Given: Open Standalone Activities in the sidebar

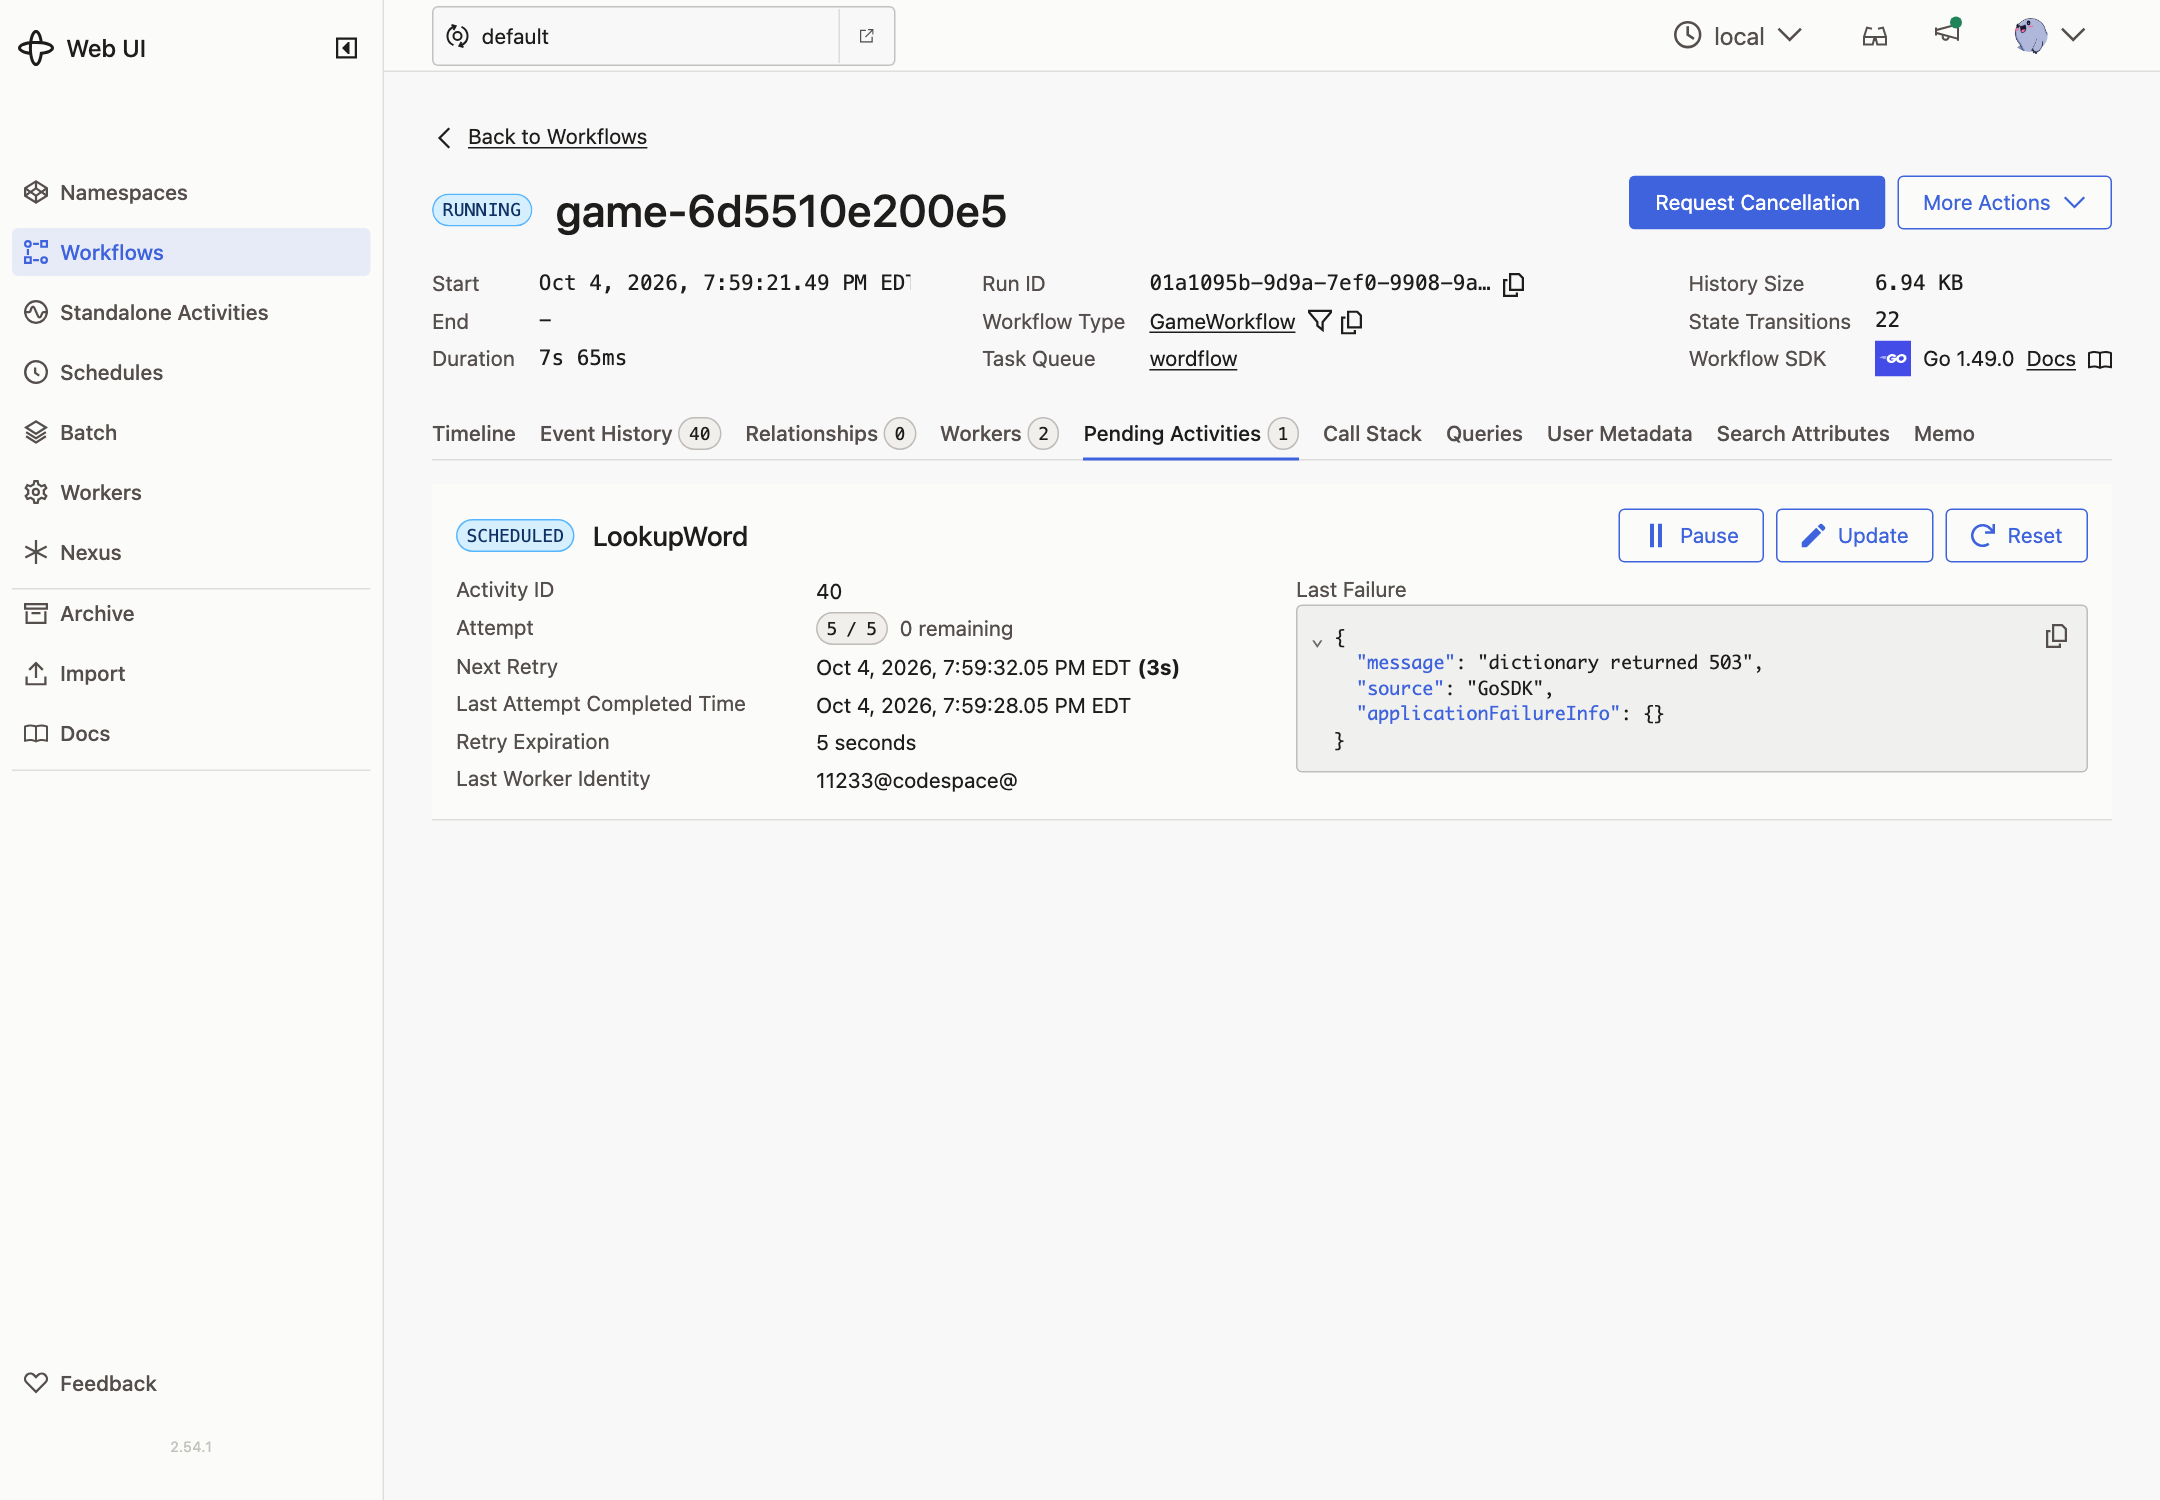Looking at the screenshot, I should click(191, 312).
